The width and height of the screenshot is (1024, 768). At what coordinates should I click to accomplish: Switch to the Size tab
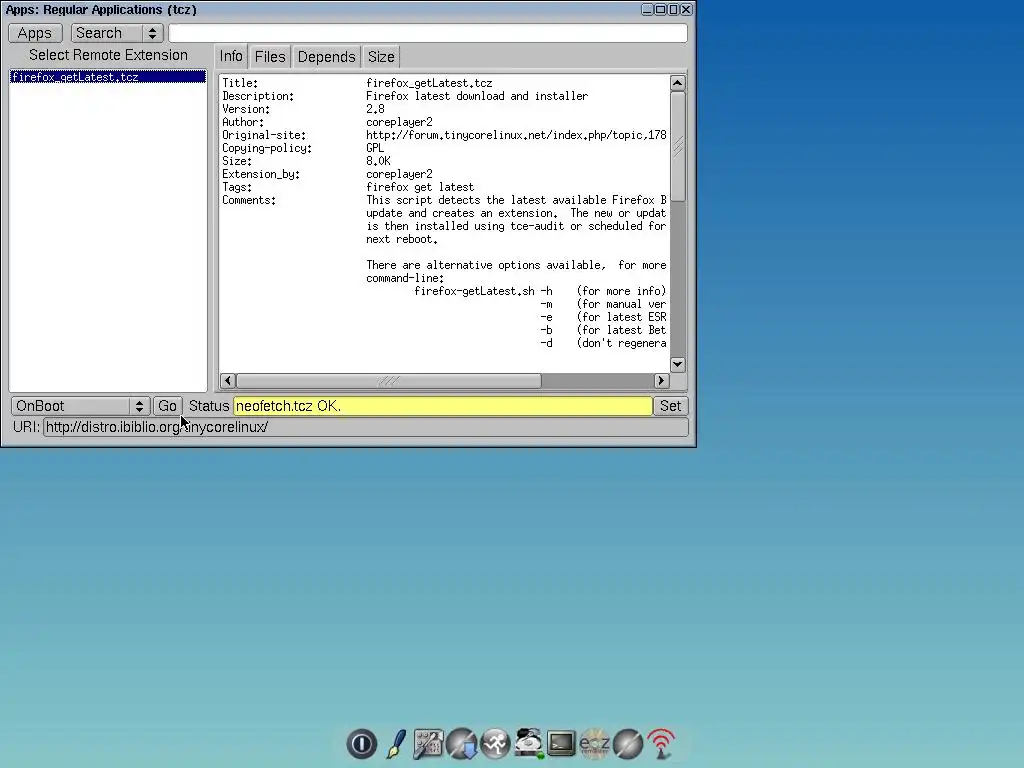pyautogui.click(x=381, y=57)
